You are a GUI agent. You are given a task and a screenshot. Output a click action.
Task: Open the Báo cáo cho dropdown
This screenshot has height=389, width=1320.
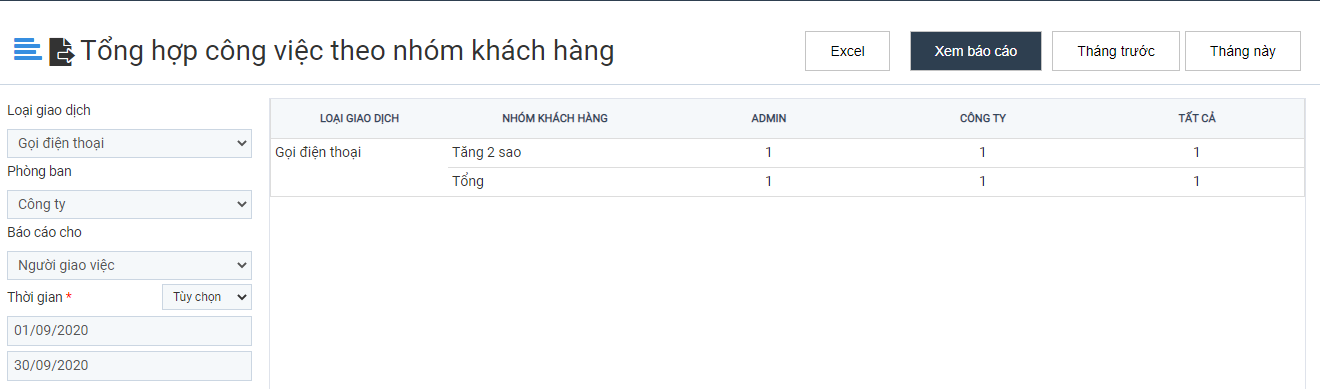point(130,265)
